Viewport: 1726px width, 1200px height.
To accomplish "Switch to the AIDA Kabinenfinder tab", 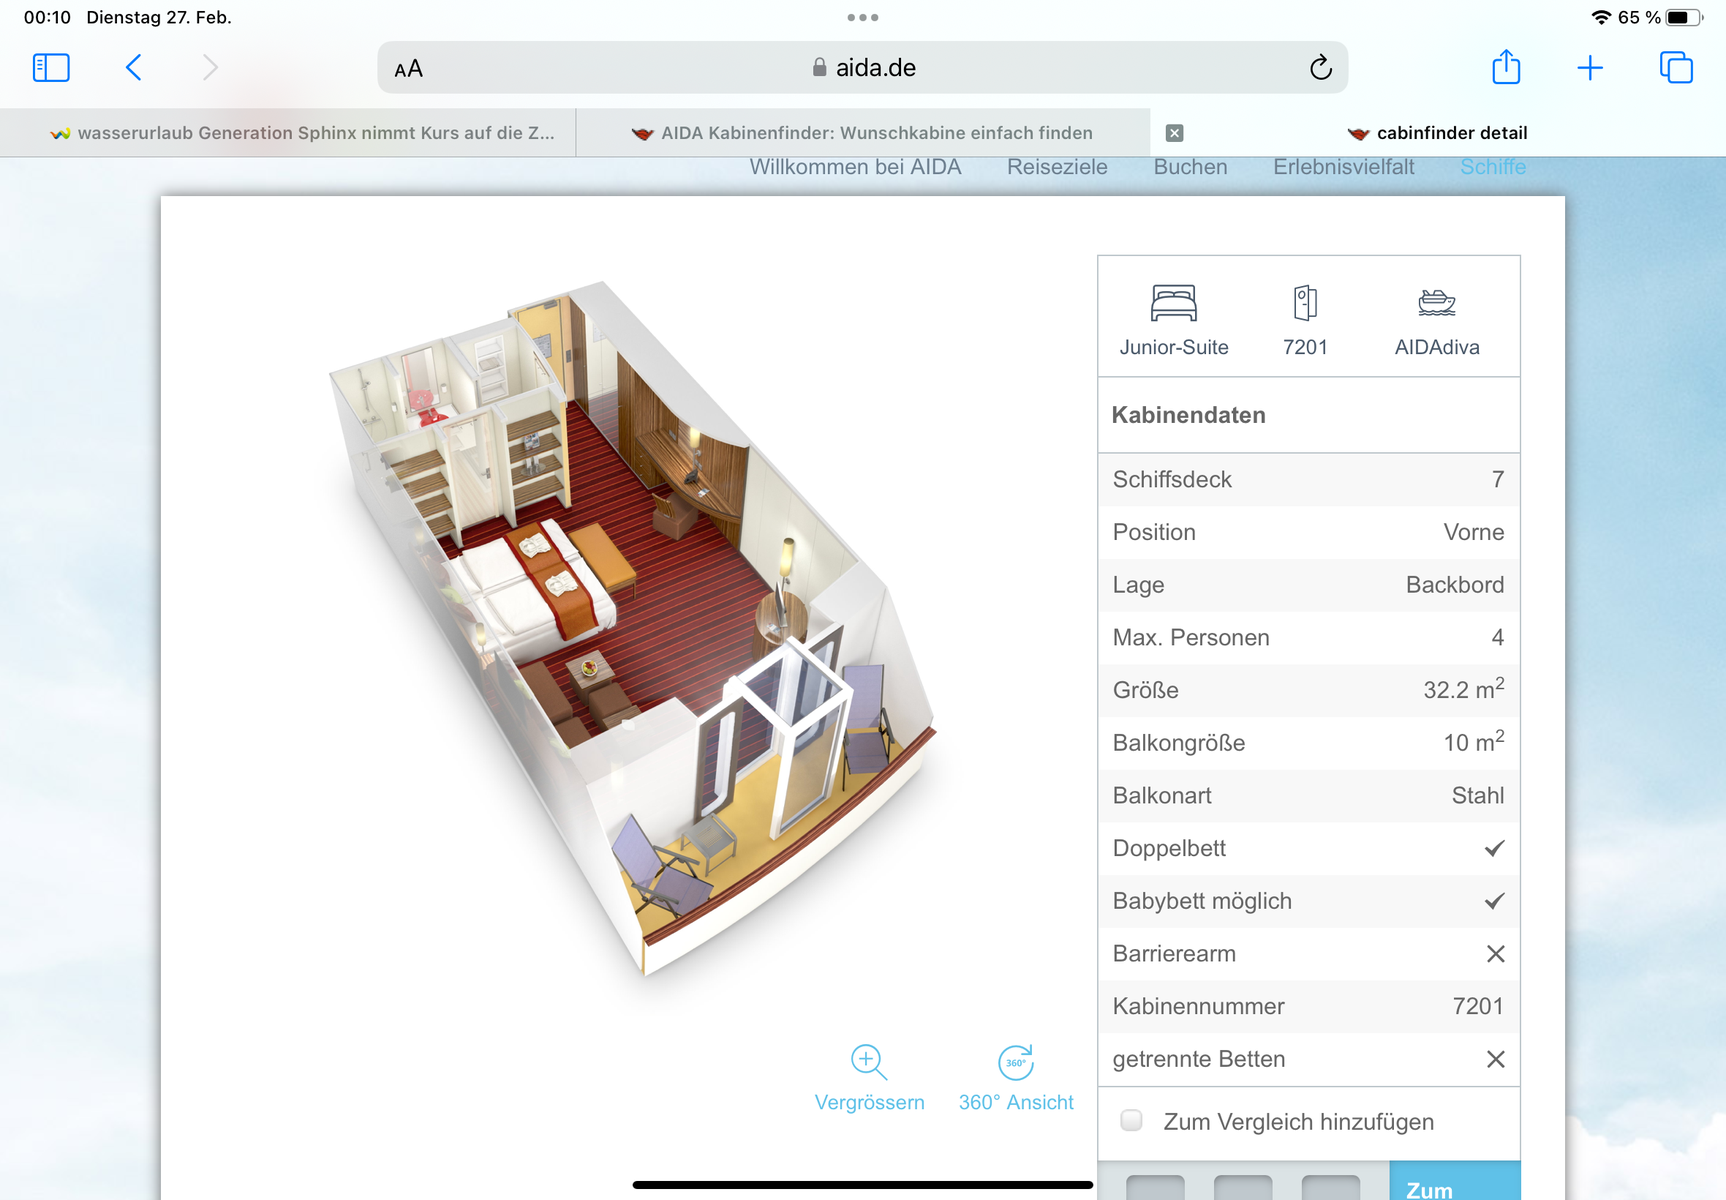I will [x=862, y=133].
